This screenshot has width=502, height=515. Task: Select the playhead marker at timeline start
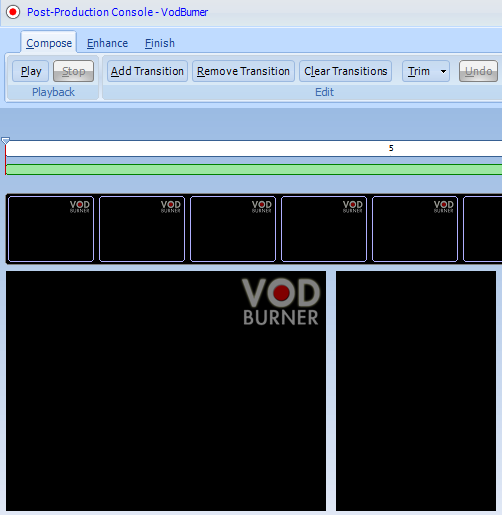pyautogui.click(x=5, y=141)
